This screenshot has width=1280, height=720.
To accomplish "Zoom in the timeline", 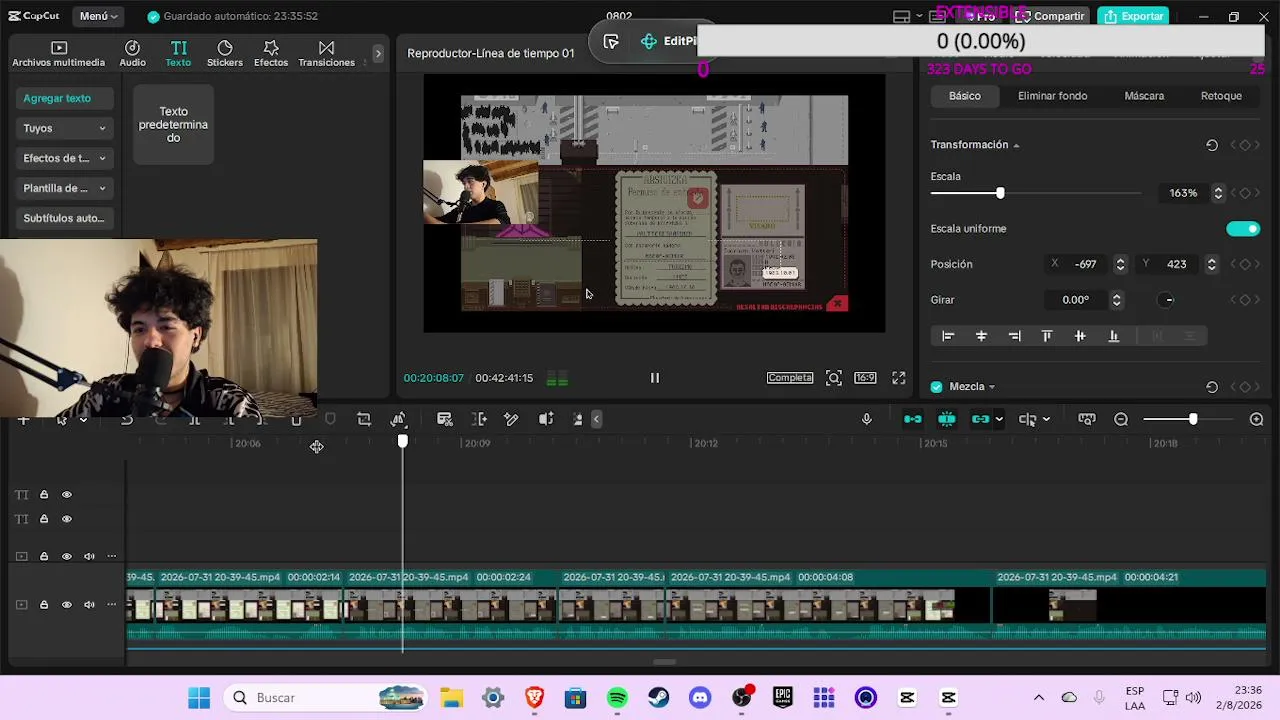I will point(1257,419).
